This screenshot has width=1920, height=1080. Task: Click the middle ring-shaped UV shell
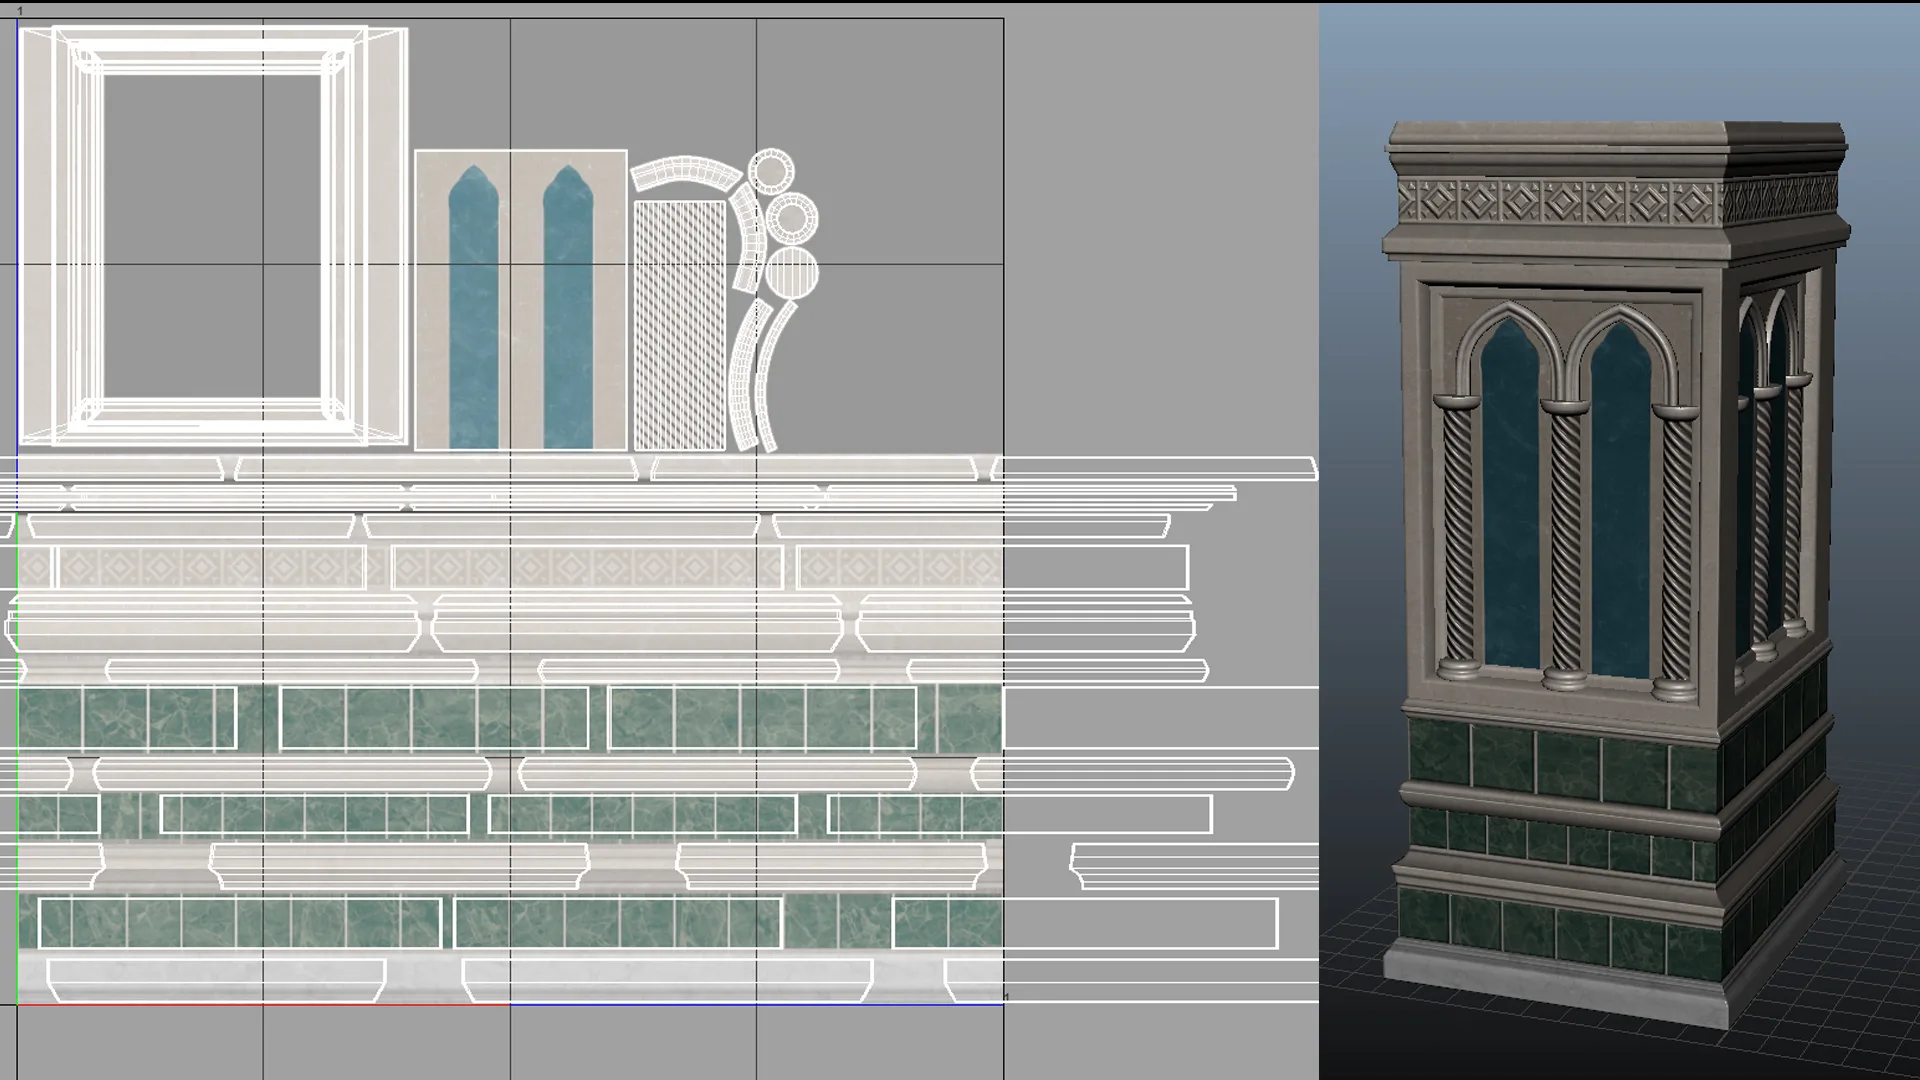[790, 215]
